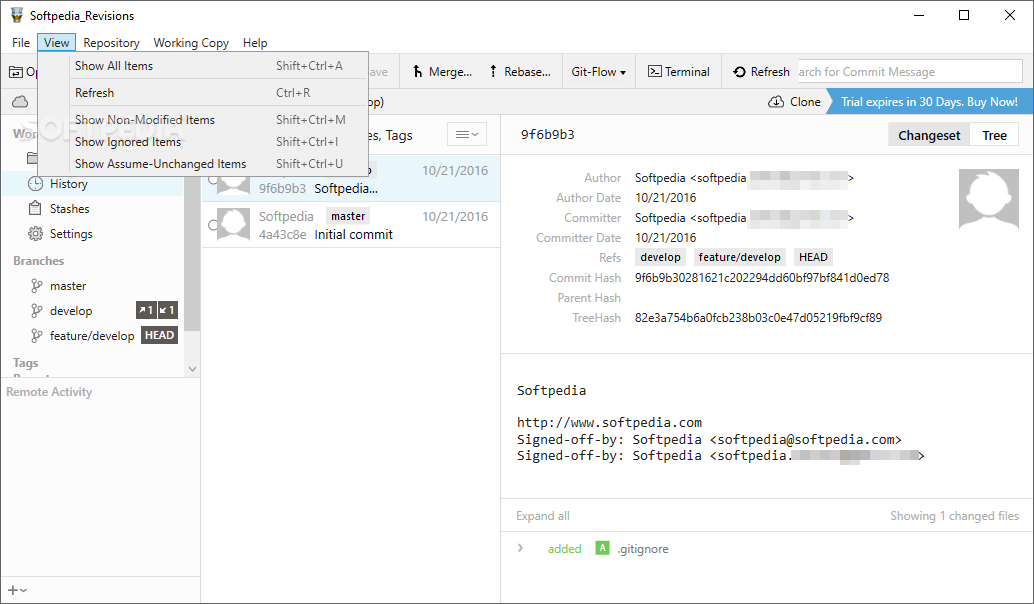Select the feature/develop branch

92,336
